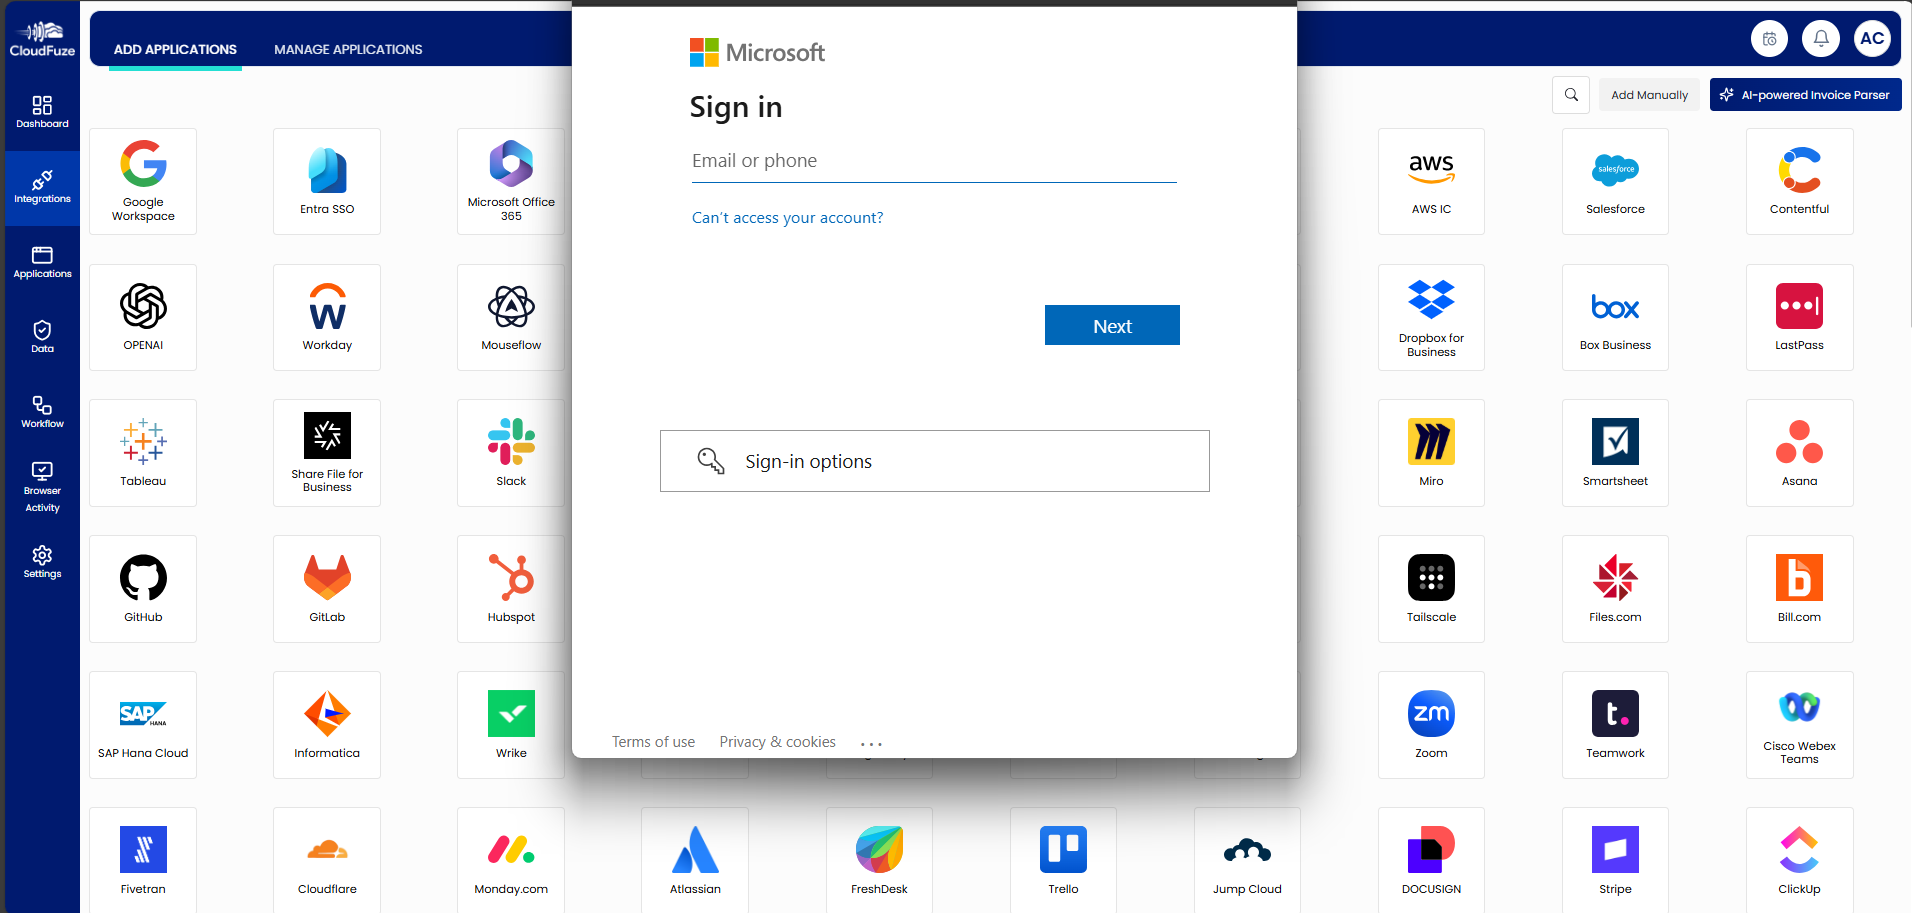The width and height of the screenshot is (1912, 913).
Task: Switch to the Add Applications tab
Action: [x=175, y=49]
